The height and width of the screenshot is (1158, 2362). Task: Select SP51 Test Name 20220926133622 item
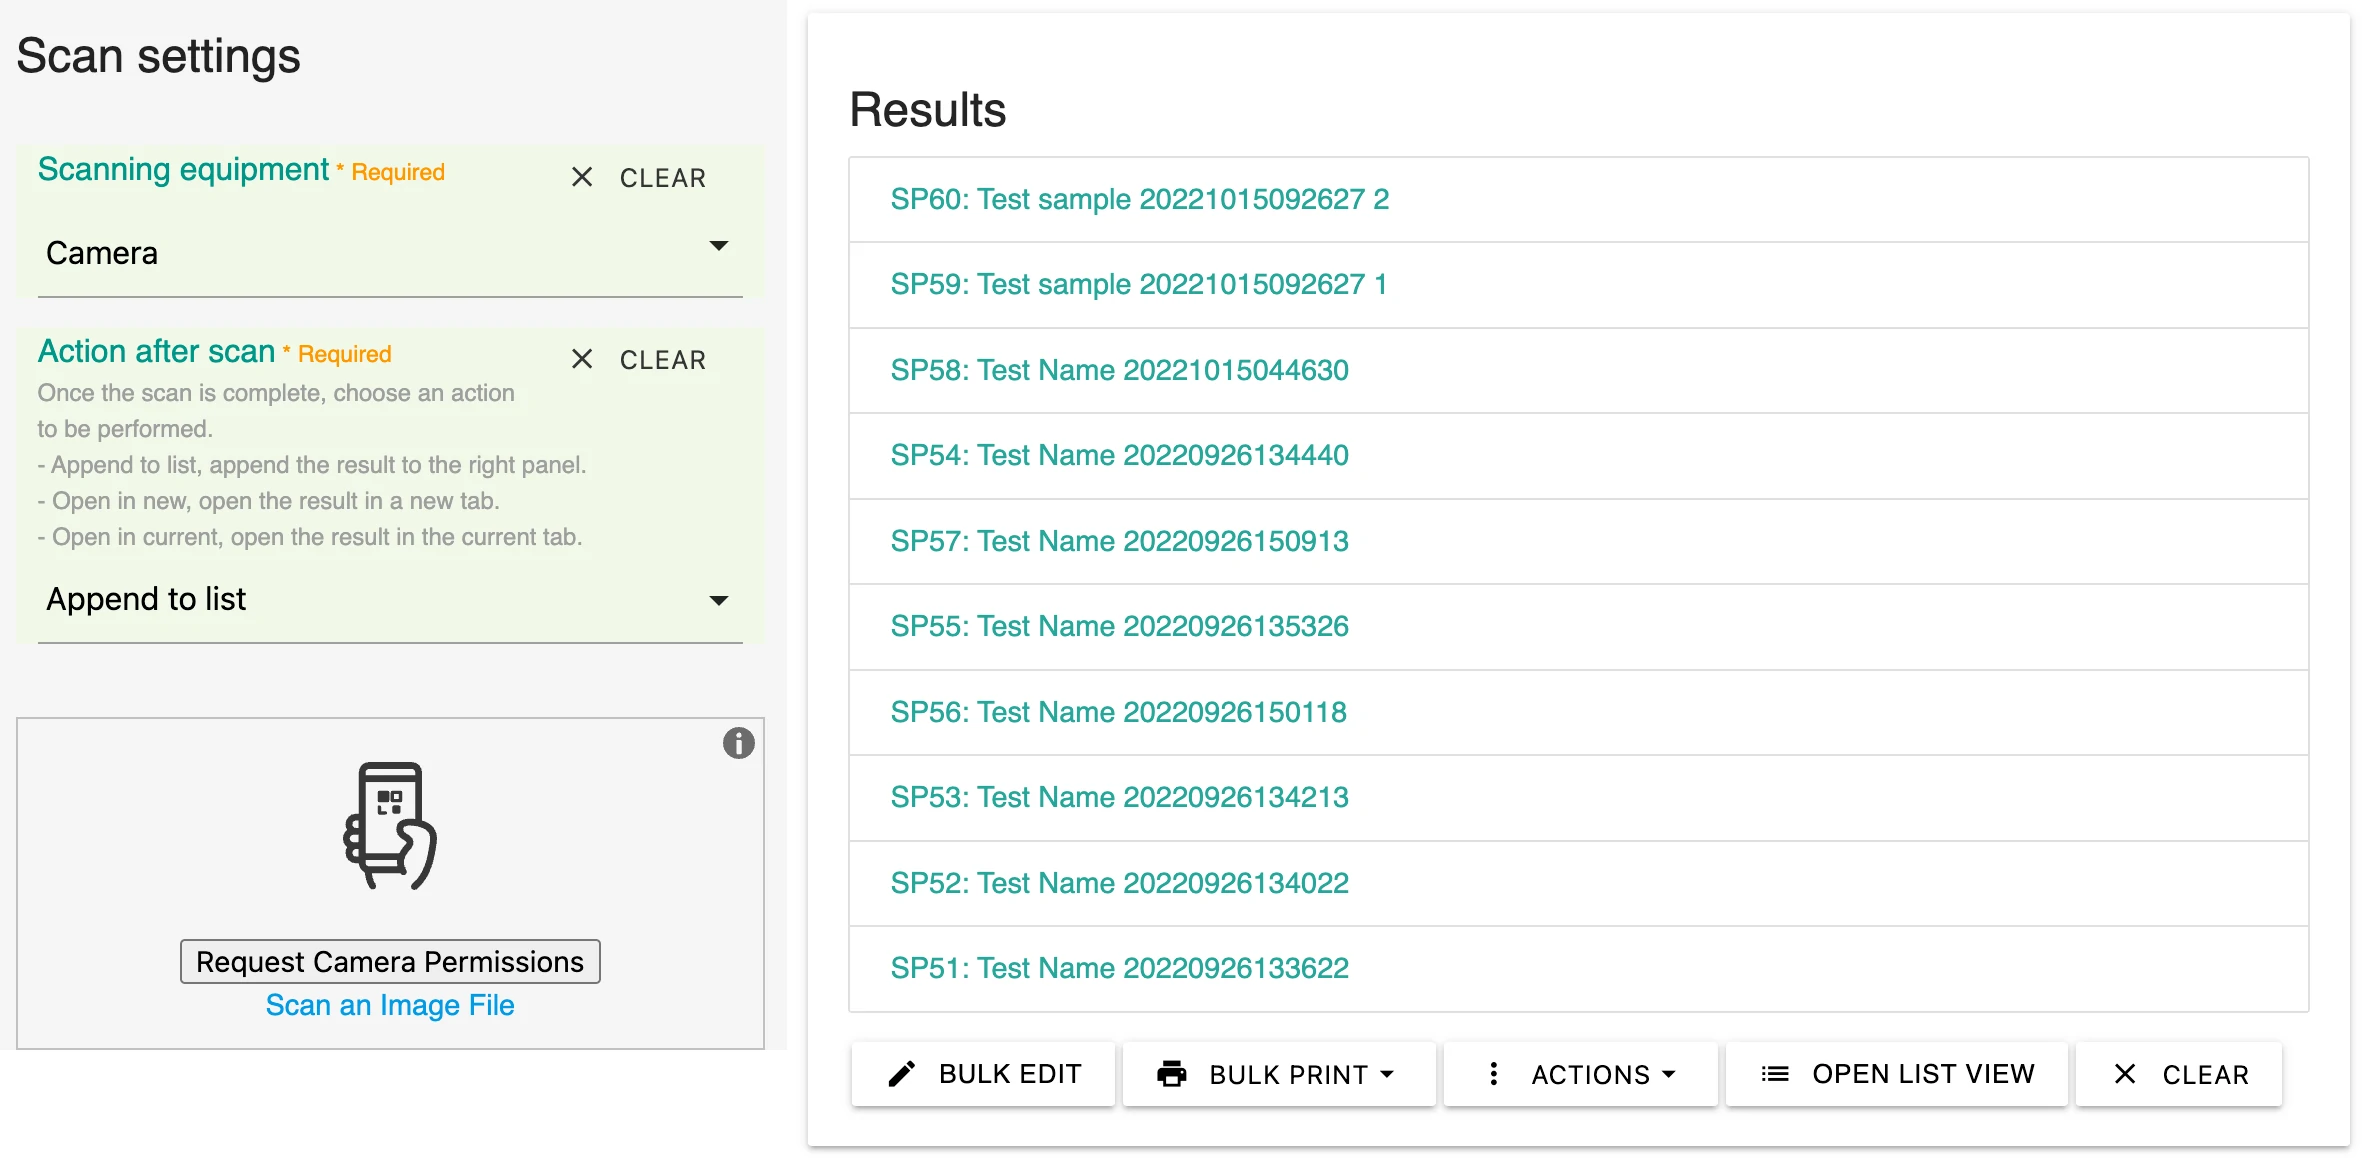point(1122,967)
